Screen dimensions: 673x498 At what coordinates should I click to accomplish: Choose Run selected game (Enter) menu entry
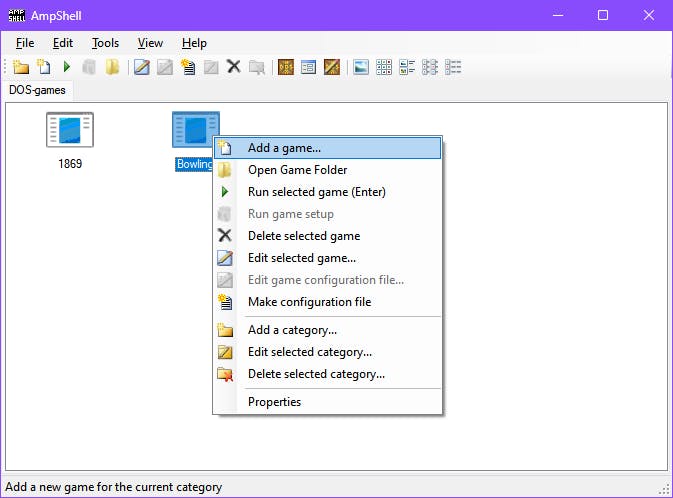coord(327,192)
